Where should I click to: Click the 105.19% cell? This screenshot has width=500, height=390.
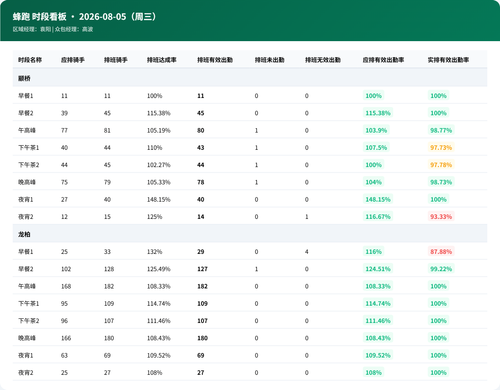coord(159,130)
